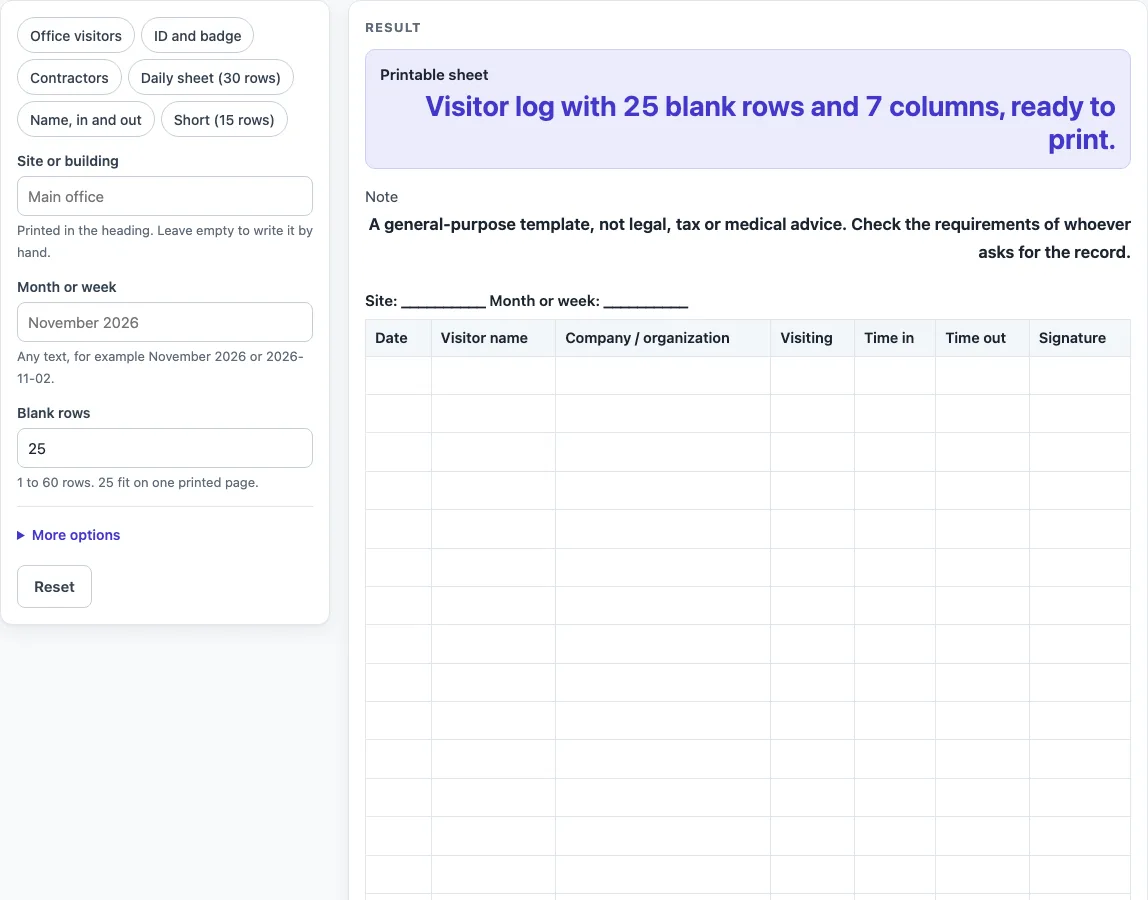Choose the Short (15 rows) preset
Viewport: 1148px width, 900px height.
coord(224,119)
